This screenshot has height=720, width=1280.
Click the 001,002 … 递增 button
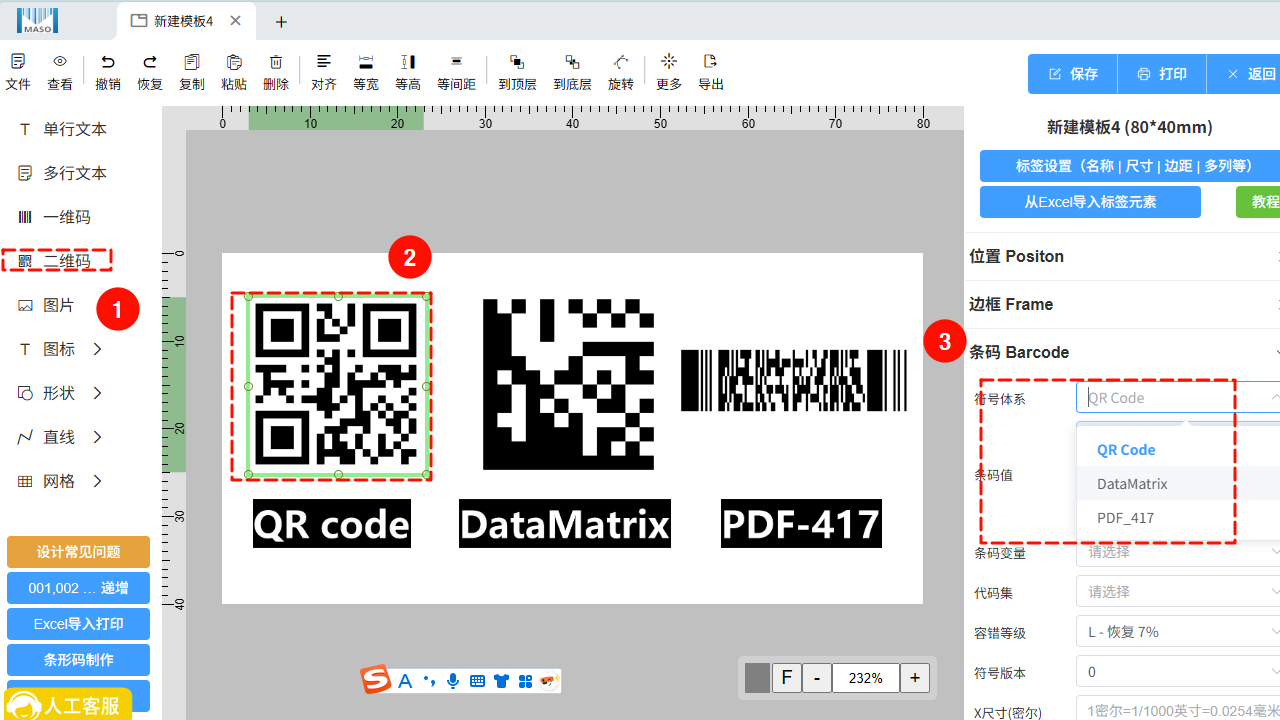(x=78, y=588)
